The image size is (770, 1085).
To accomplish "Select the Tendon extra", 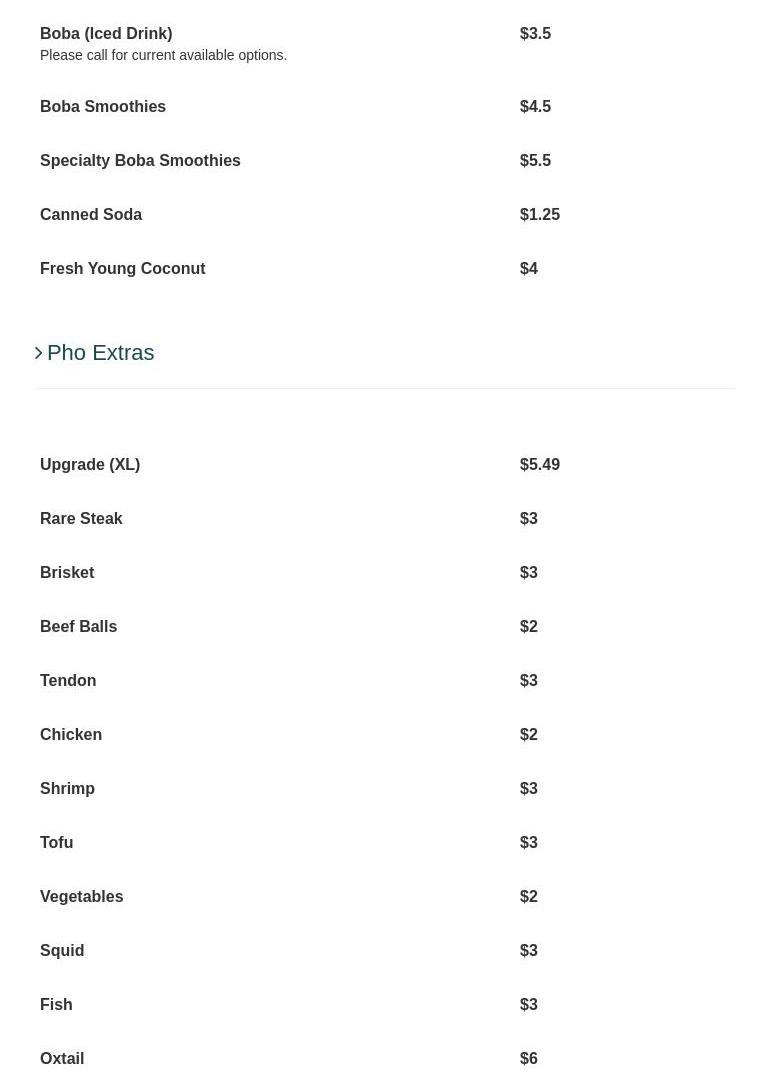I will (68, 681).
